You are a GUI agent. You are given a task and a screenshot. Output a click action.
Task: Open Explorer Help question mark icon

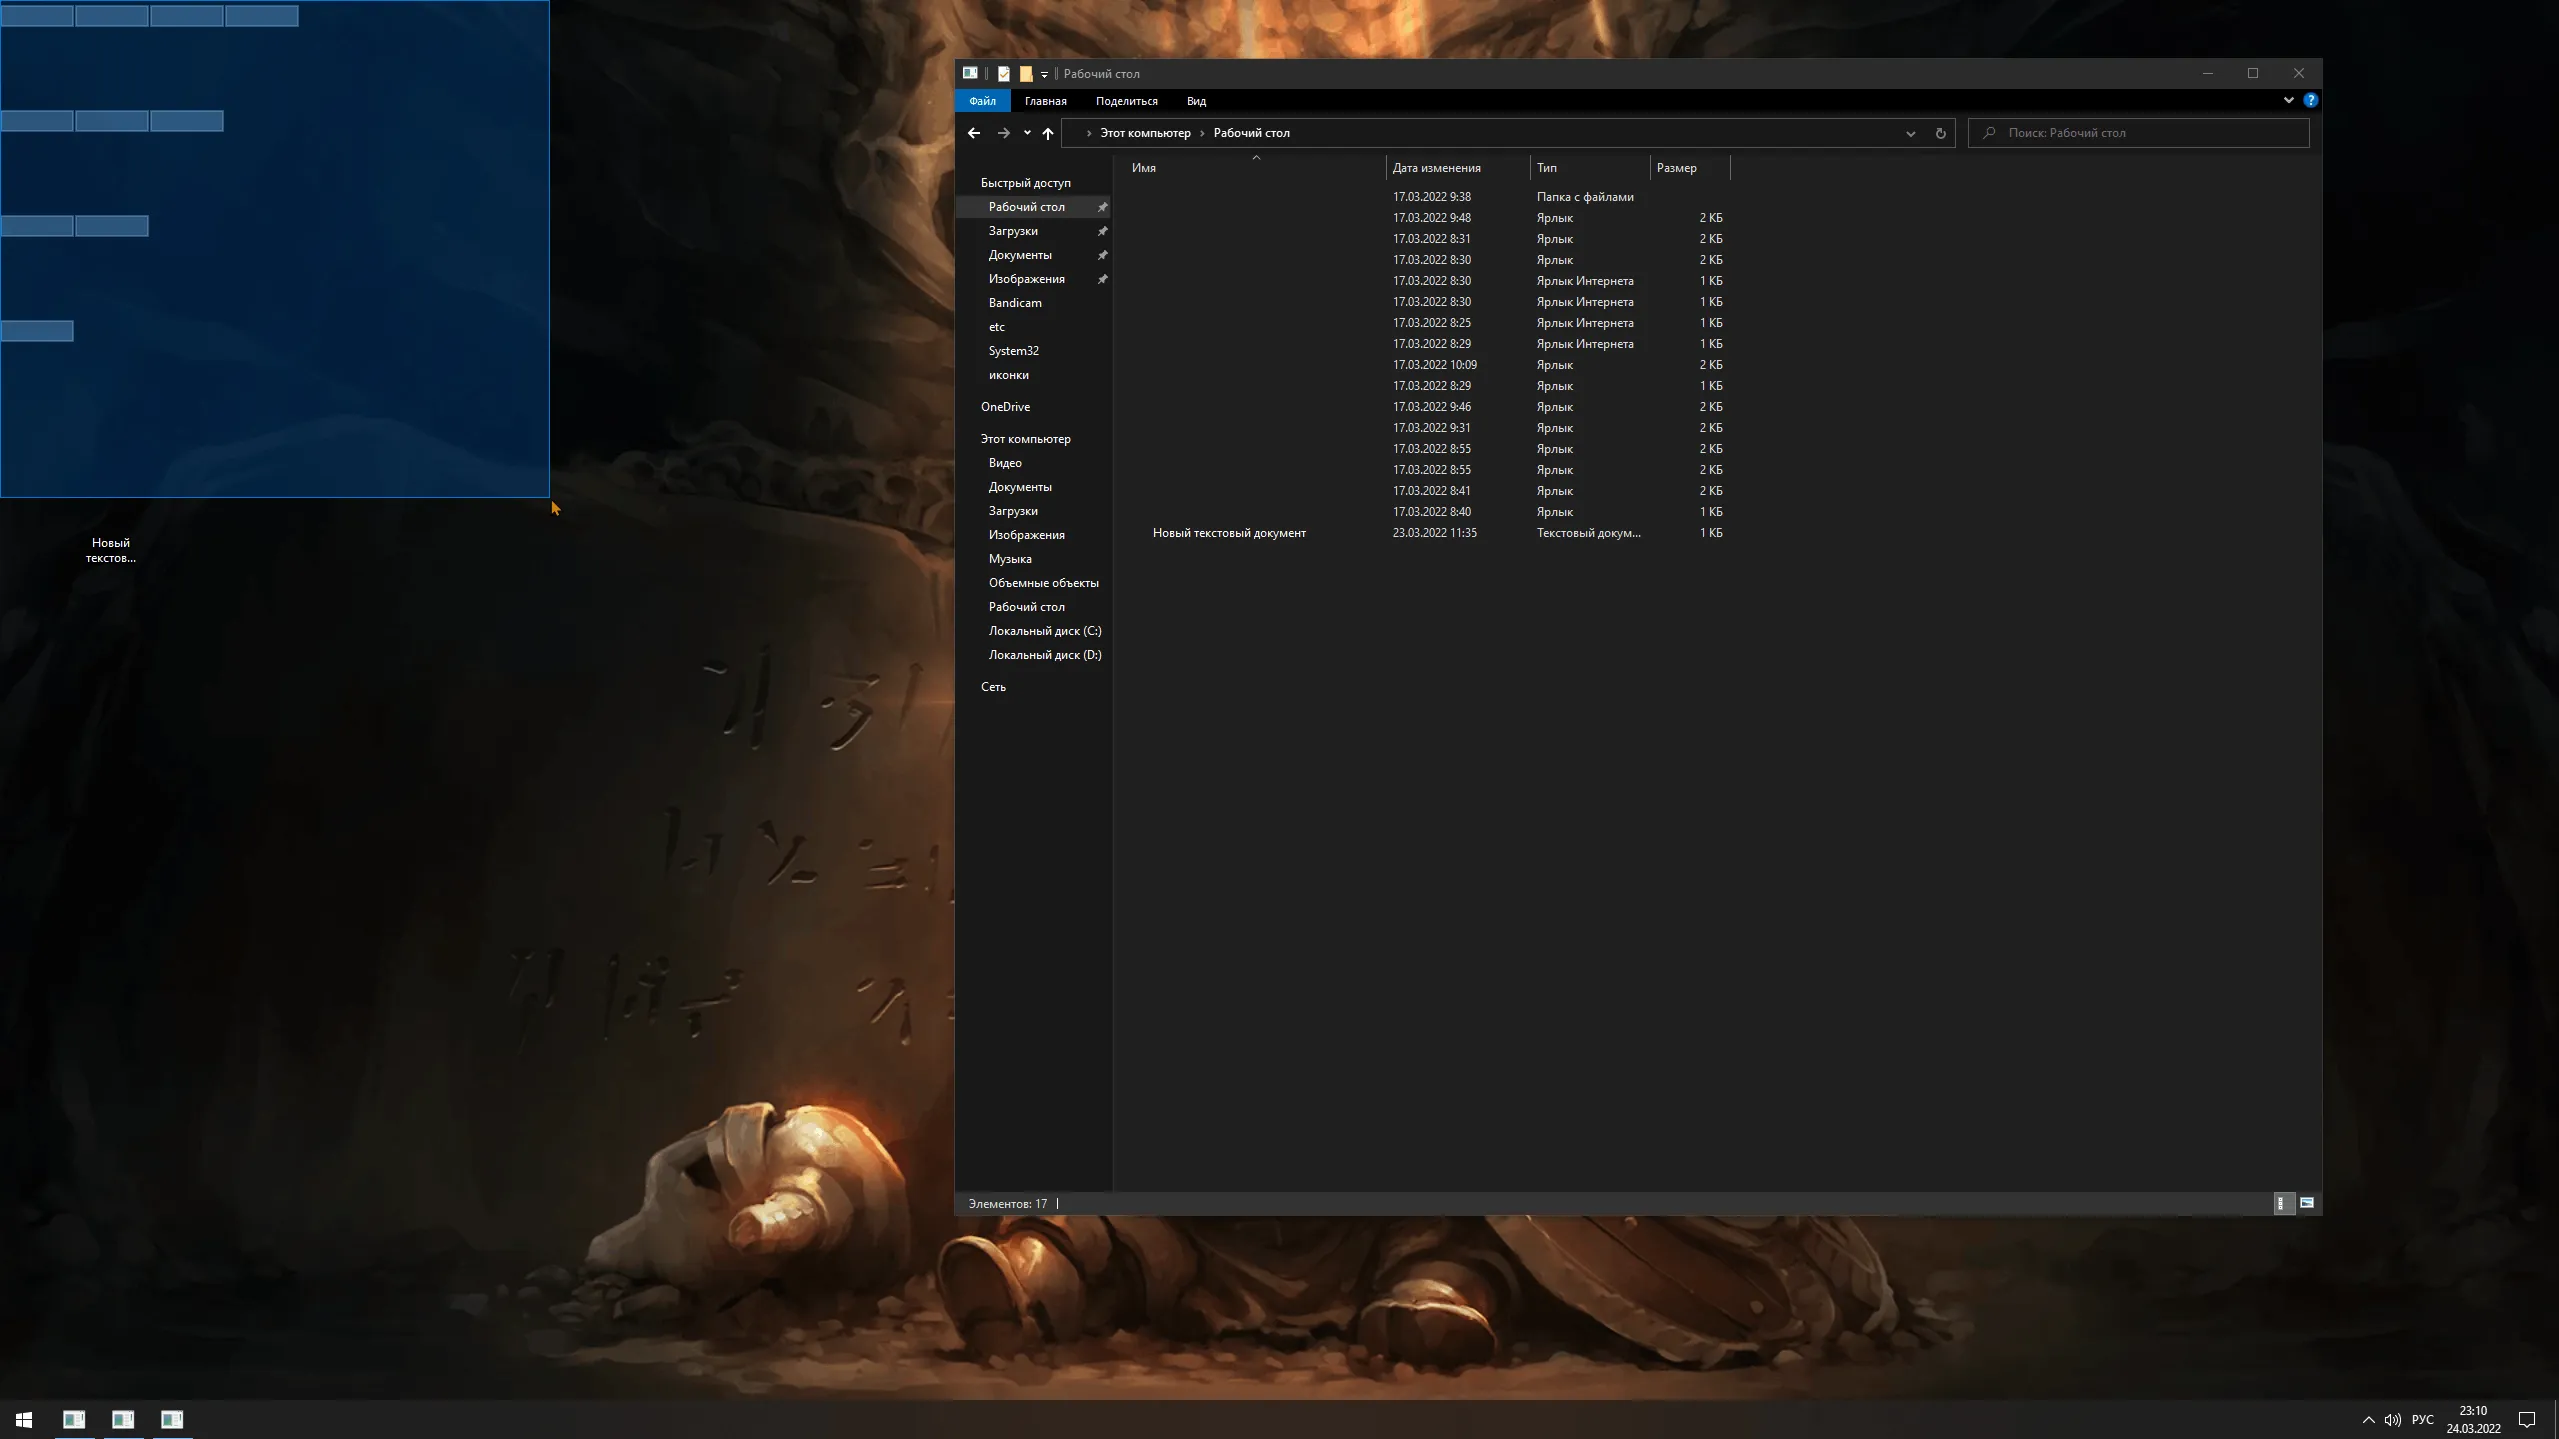pyautogui.click(x=2310, y=100)
